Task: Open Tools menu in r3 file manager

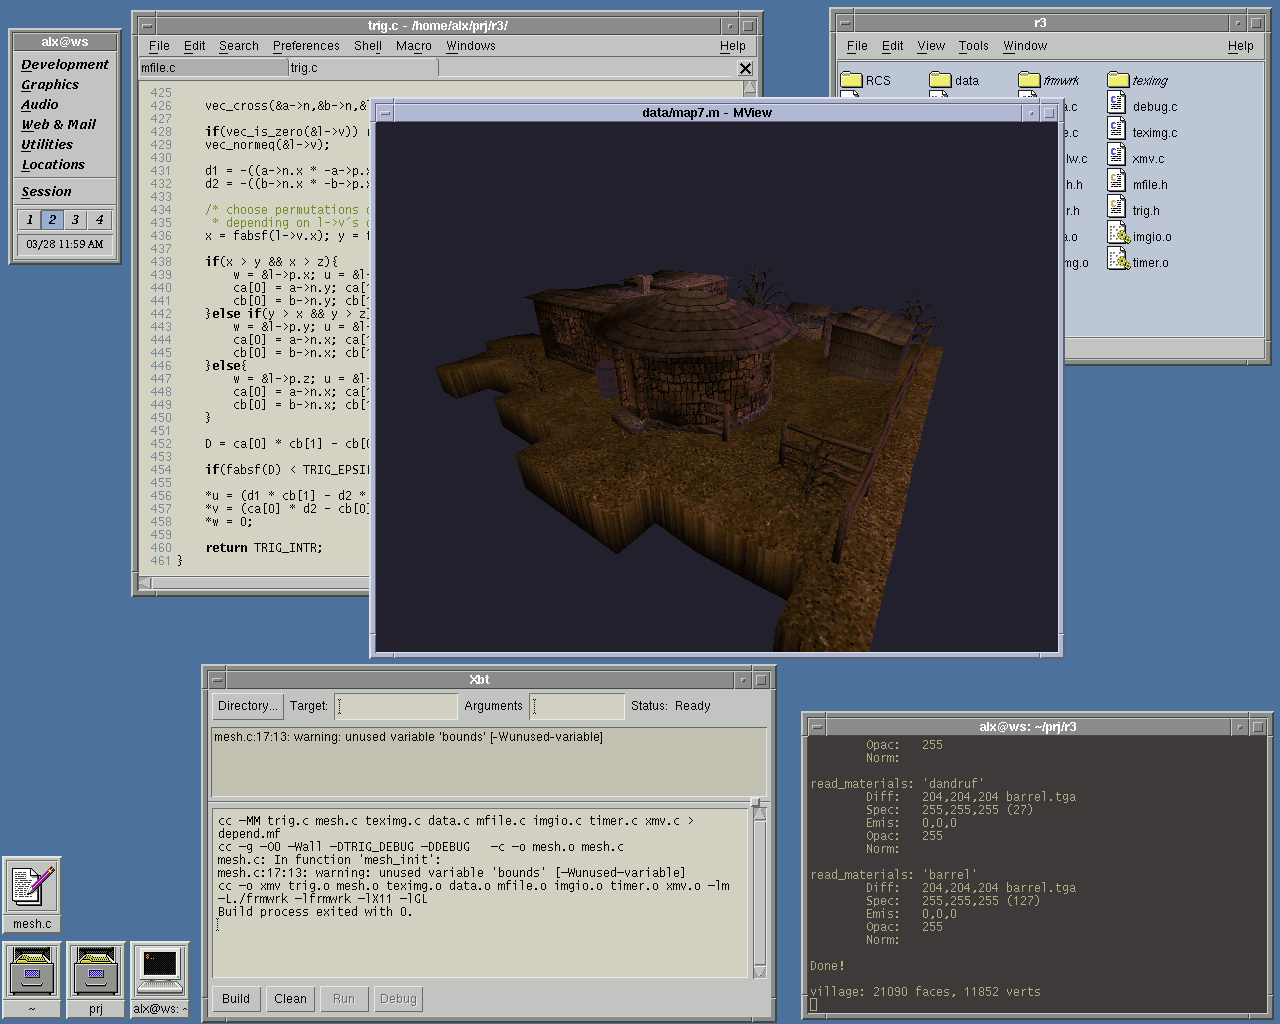Action: 973,46
